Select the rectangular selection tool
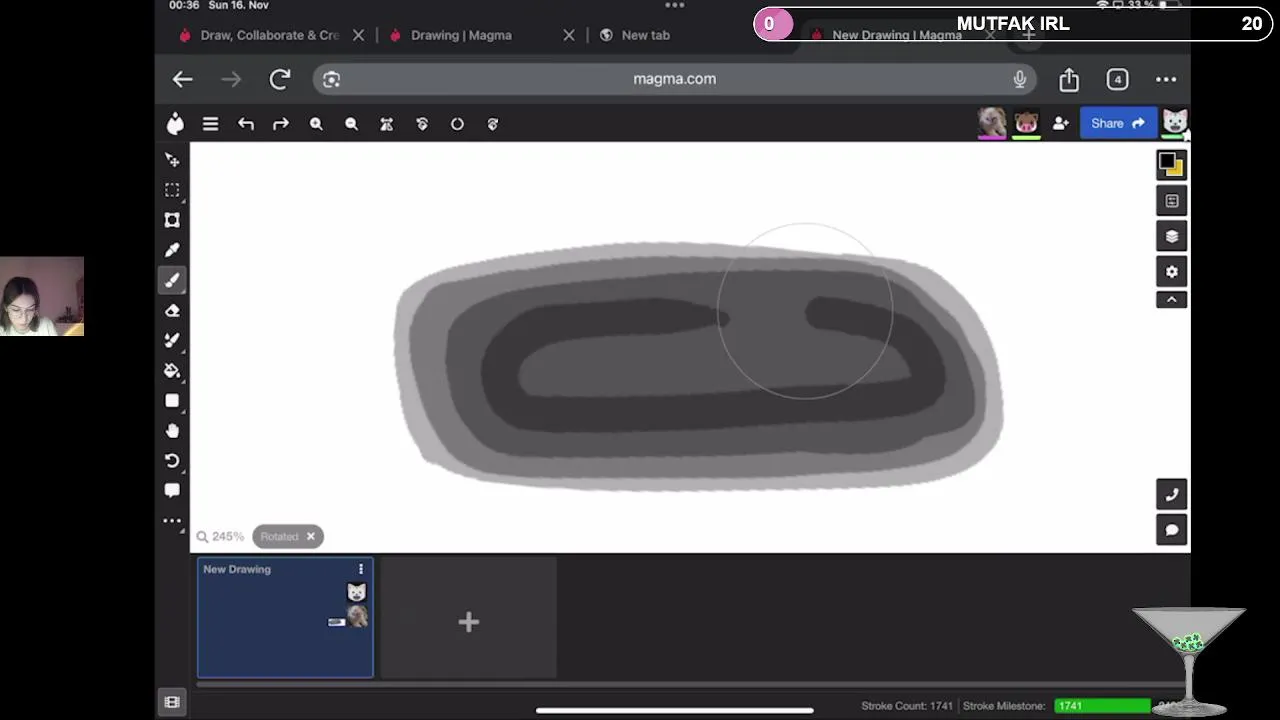The image size is (1280, 720). point(172,190)
